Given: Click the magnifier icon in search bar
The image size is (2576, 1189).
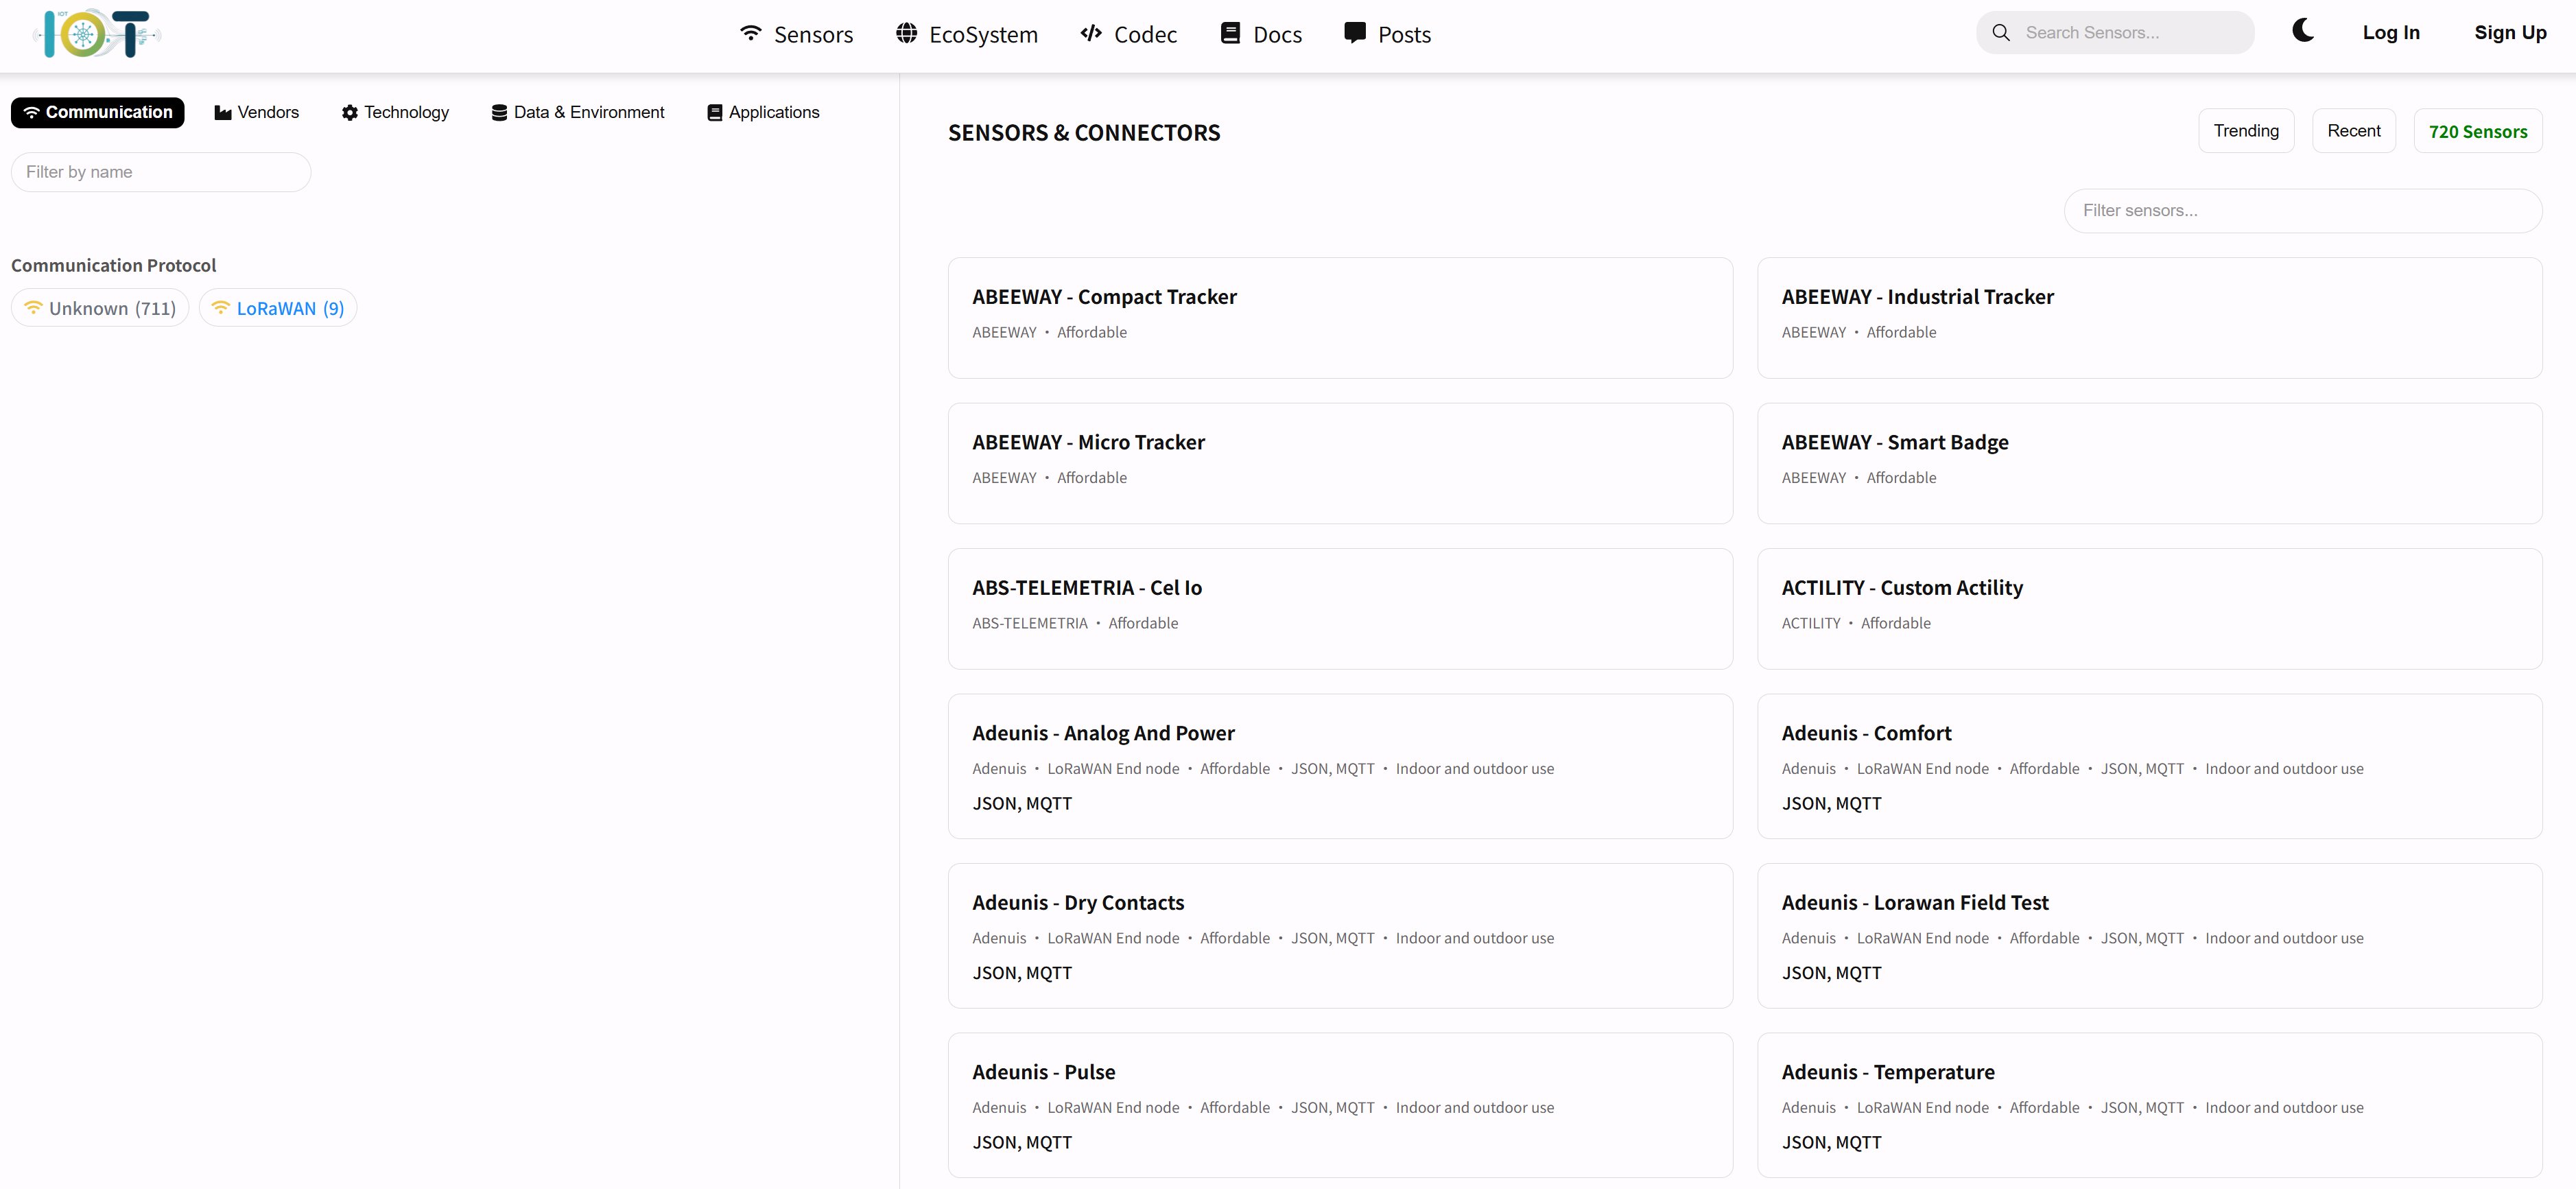Looking at the screenshot, I should pyautogui.click(x=2001, y=33).
